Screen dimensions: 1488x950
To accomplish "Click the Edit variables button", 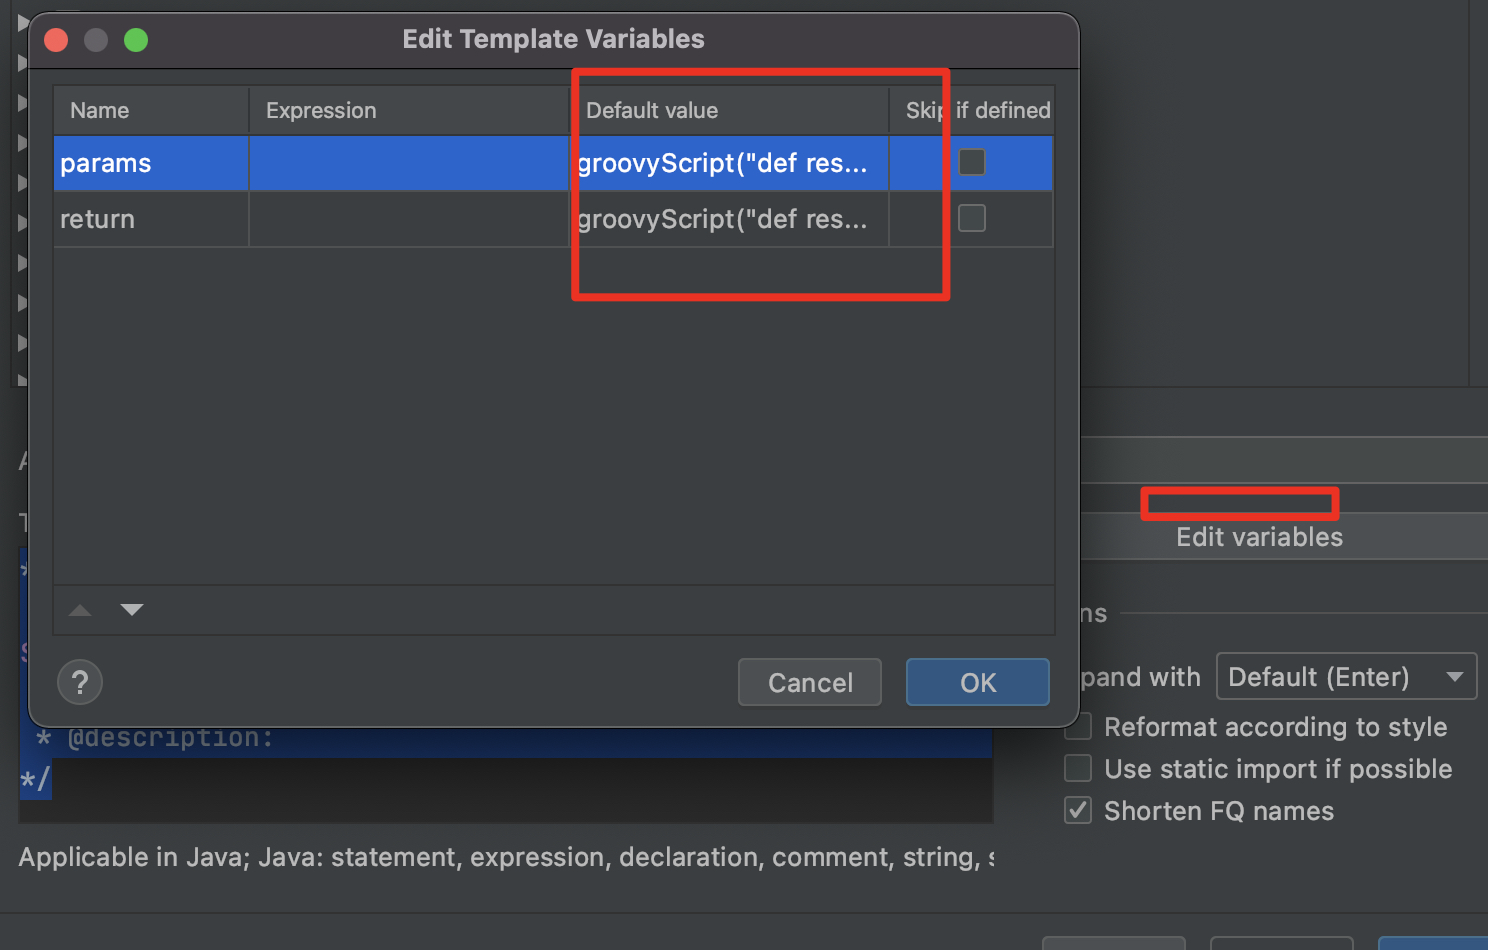I will [x=1259, y=537].
